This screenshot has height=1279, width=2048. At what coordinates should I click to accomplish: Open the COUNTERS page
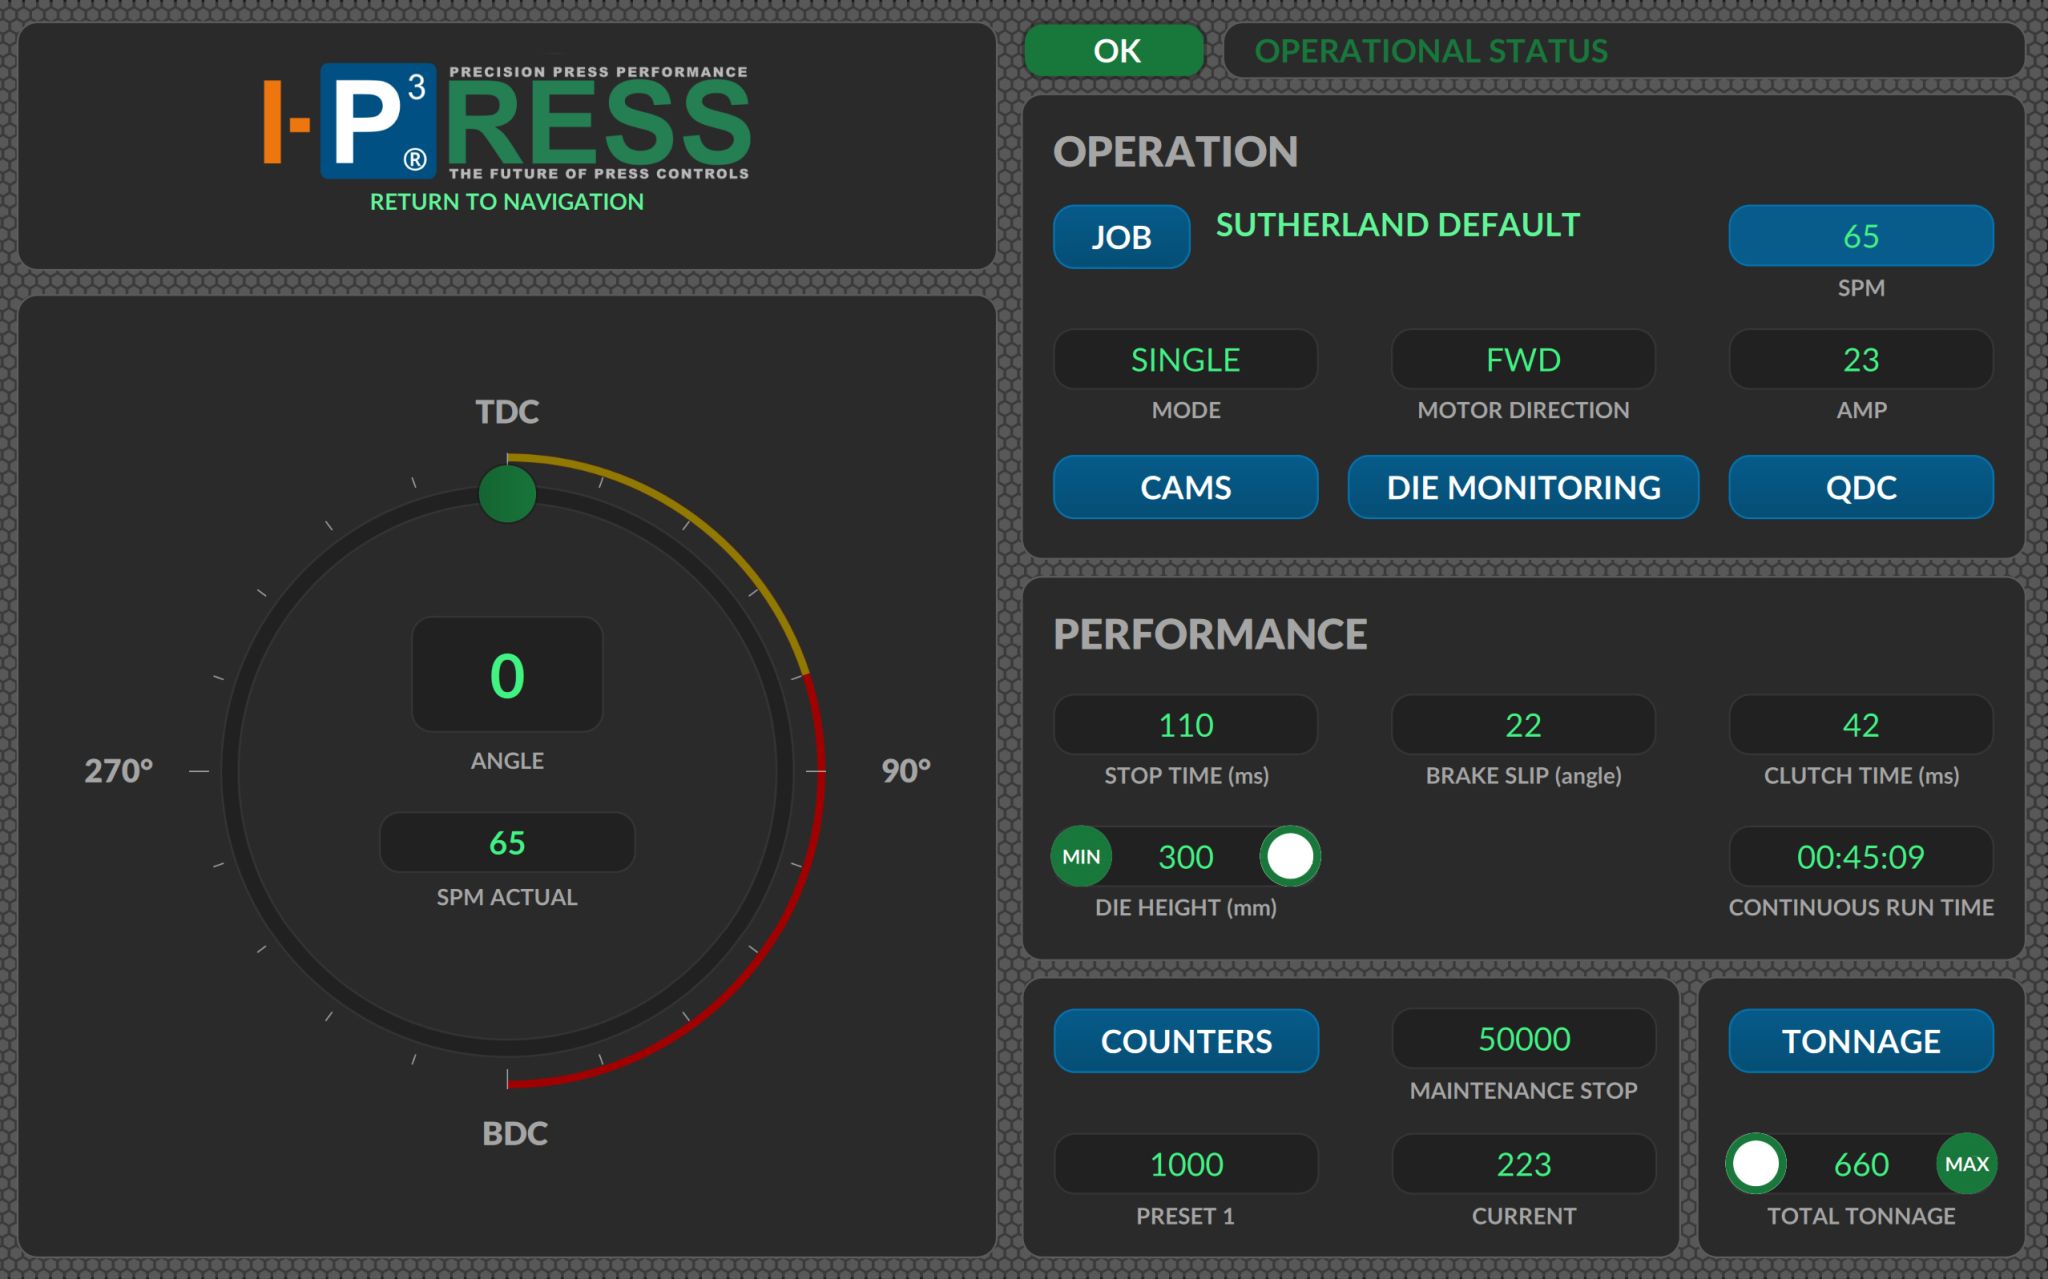pos(1186,1041)
